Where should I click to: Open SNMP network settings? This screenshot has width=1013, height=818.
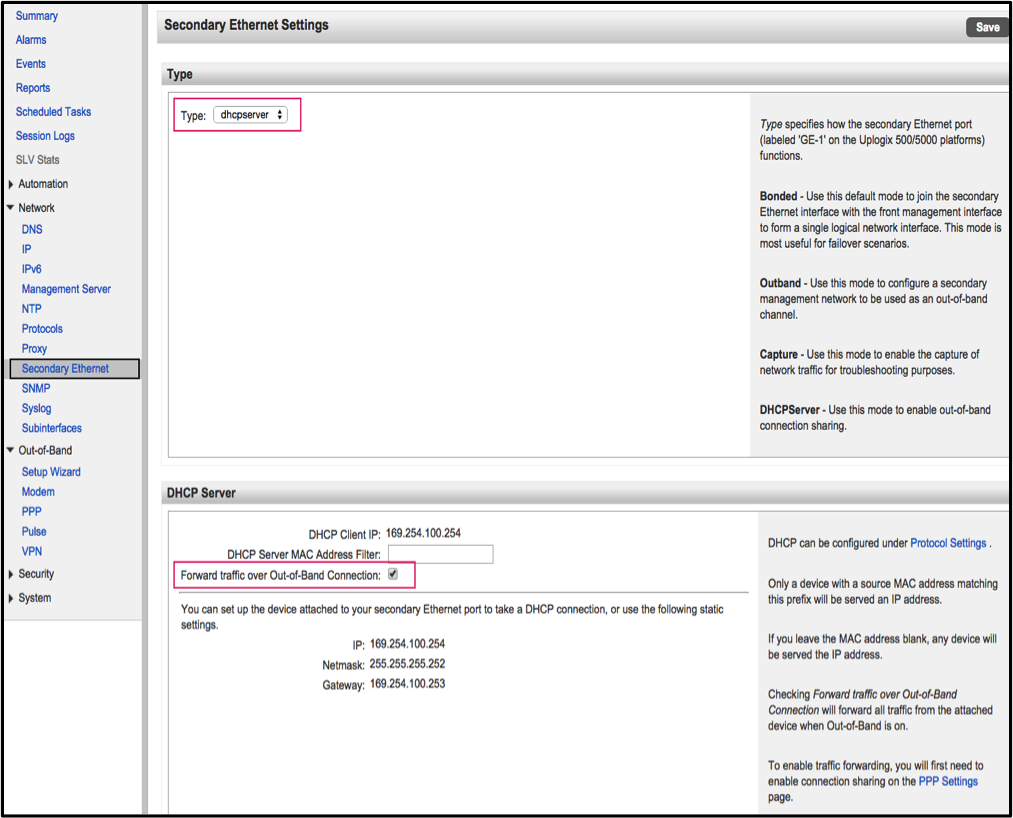point(36,388)
